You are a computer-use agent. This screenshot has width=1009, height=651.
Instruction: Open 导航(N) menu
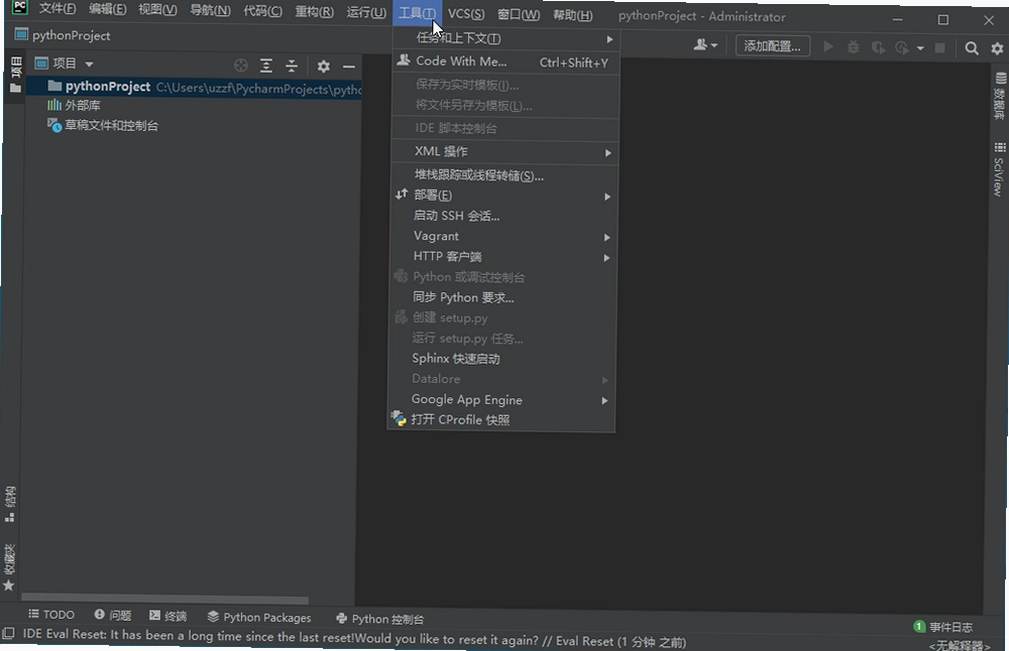[210, 10]
